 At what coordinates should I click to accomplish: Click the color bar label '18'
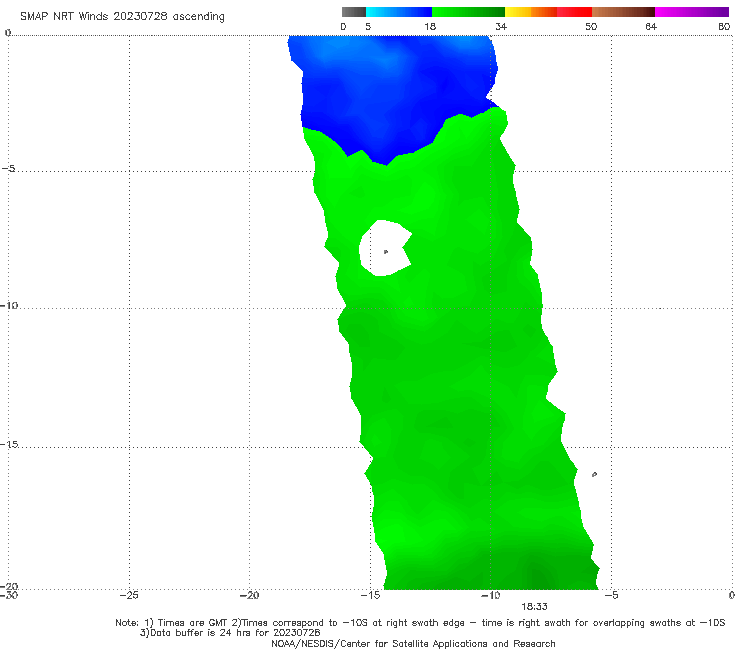[x=430, y=26]
